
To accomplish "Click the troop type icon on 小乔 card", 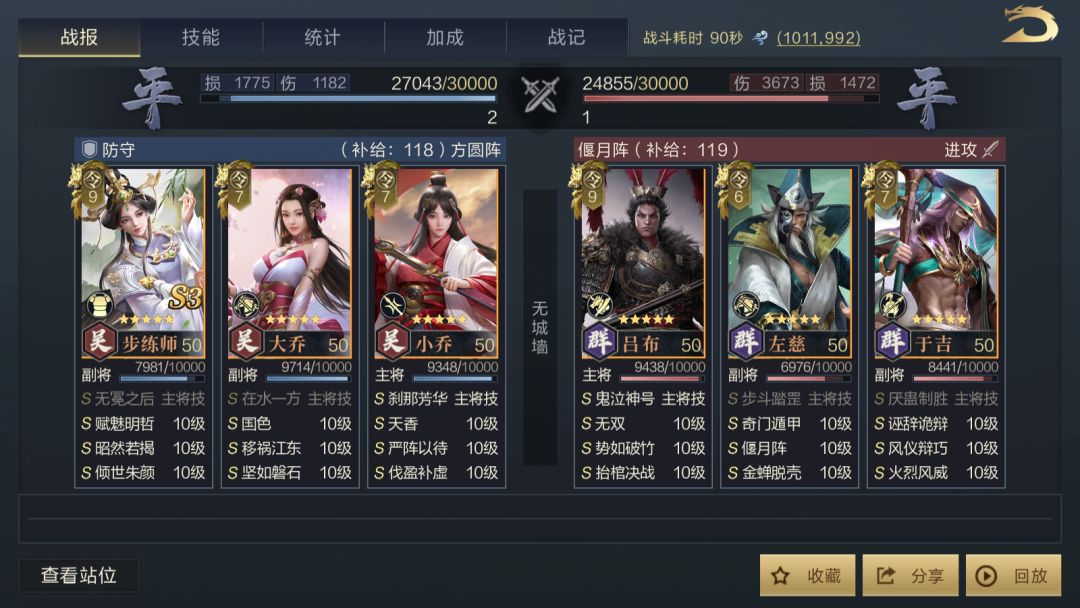I will (x=392, y=305).
